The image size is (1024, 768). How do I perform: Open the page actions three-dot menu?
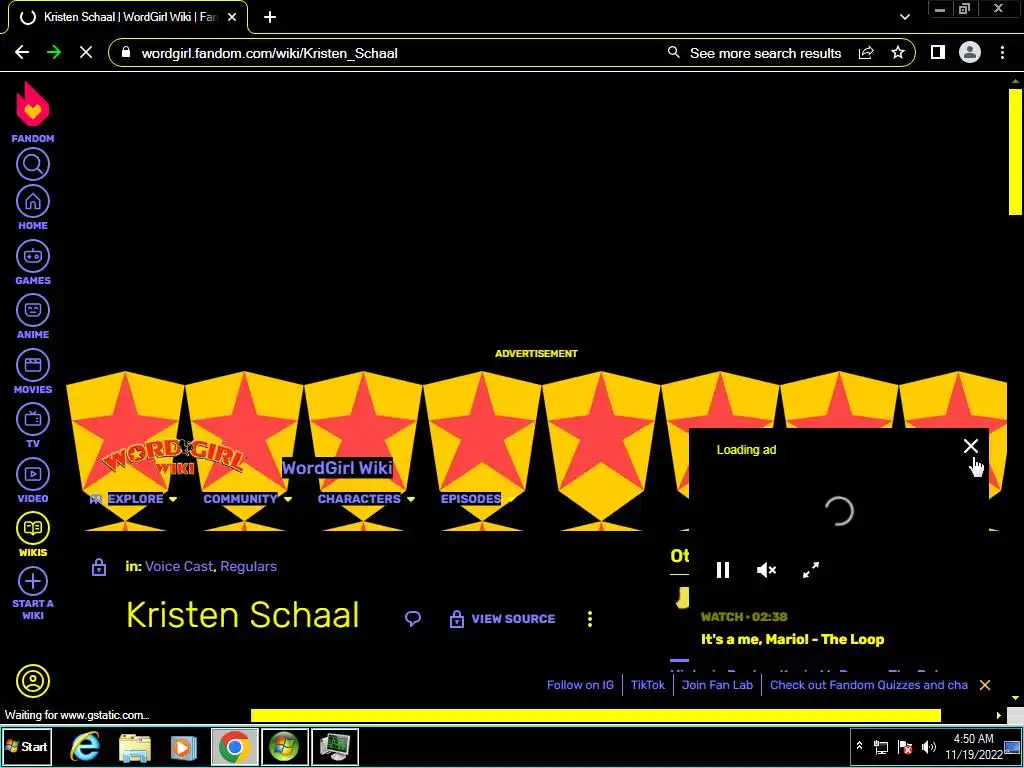pyautogui.click(x=590, y=618)
